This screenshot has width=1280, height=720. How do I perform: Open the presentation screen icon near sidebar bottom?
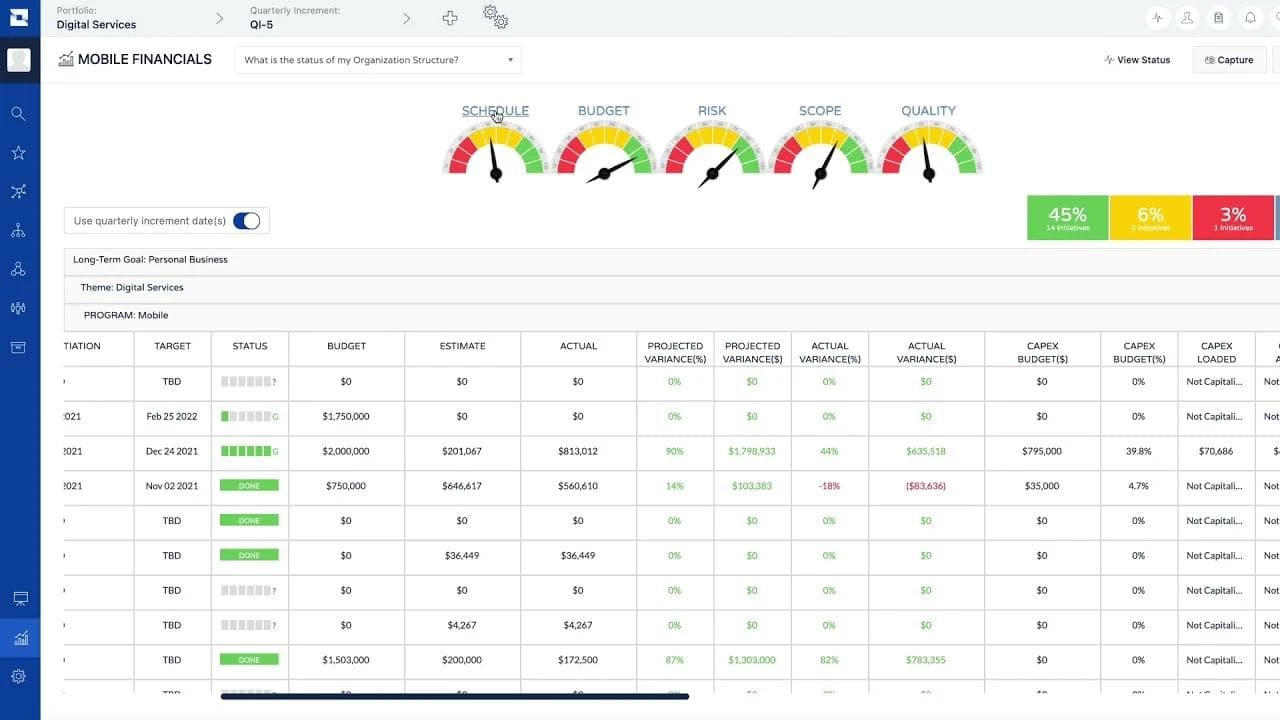click(18, 598)
